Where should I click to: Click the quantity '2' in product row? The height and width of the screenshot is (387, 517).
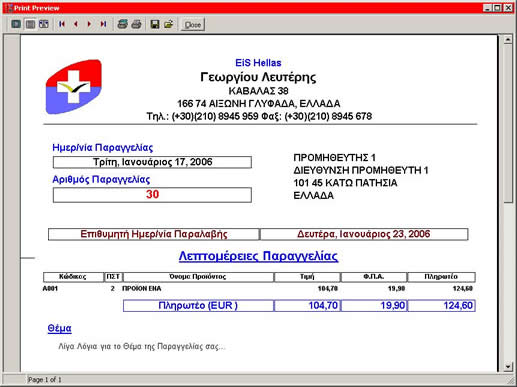113,289
